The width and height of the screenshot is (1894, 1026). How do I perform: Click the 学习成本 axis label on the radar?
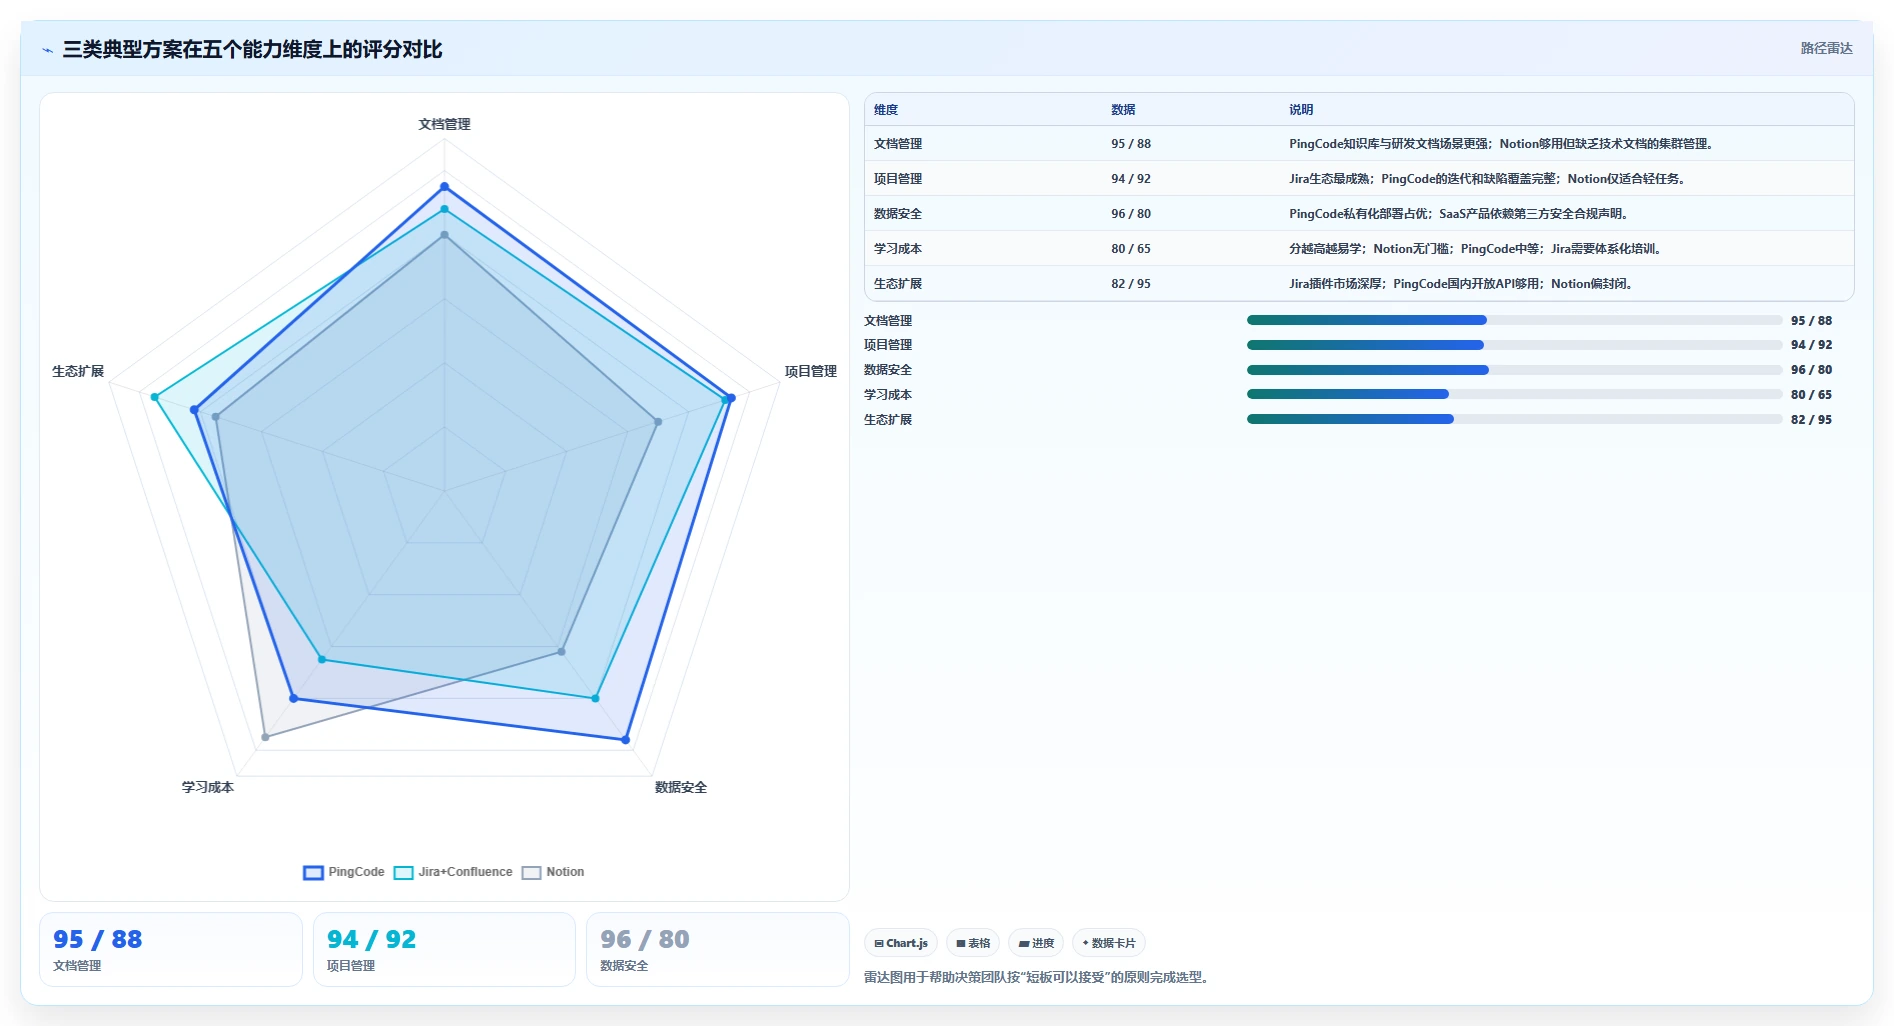pyautogui.click(x=208, y=787)
